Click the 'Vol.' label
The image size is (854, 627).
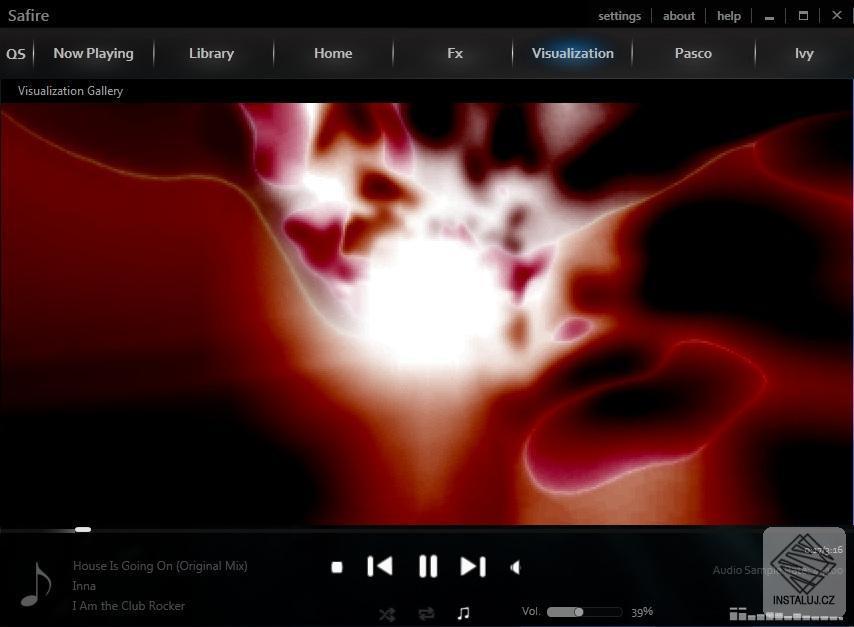tap(530, 611)
